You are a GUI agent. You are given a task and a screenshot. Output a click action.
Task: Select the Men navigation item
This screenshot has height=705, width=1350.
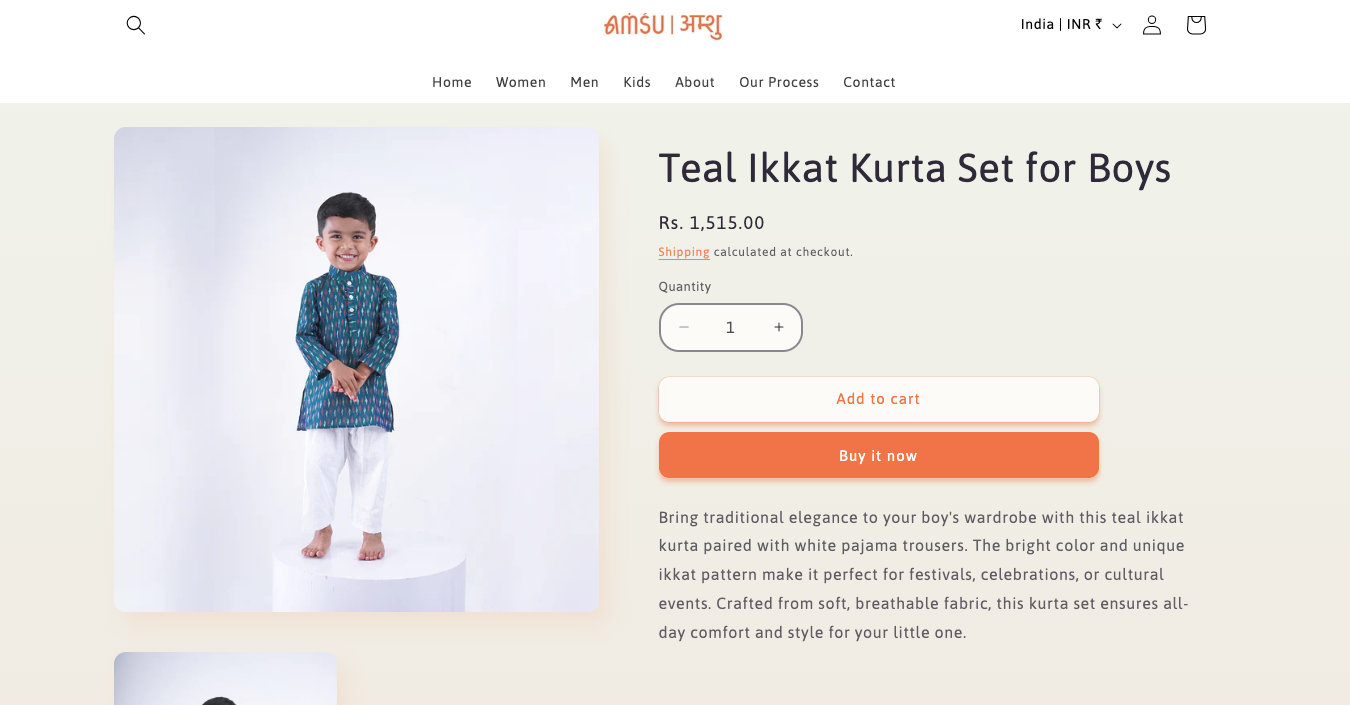585,82
